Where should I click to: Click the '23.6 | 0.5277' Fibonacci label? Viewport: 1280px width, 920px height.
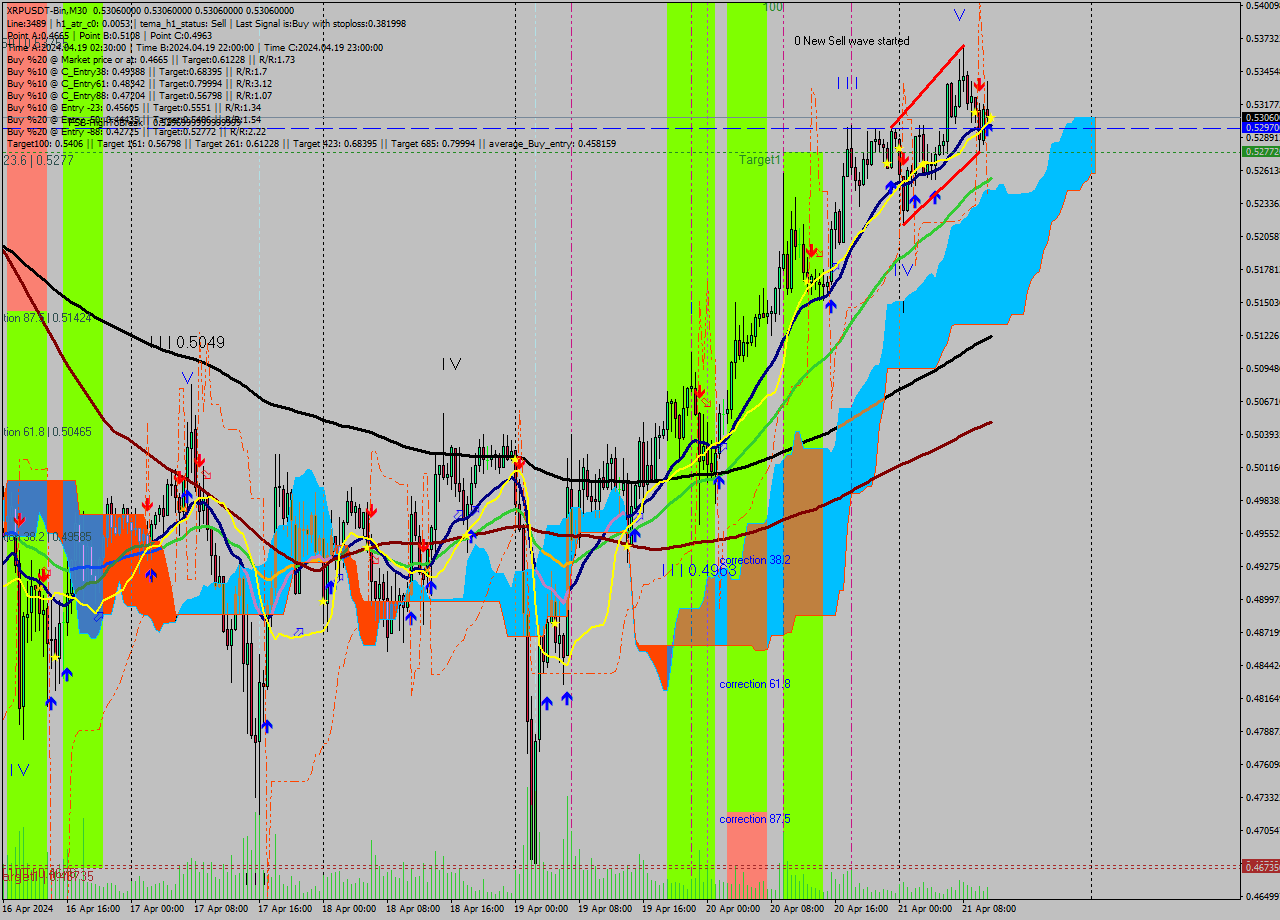coord(38,160)
